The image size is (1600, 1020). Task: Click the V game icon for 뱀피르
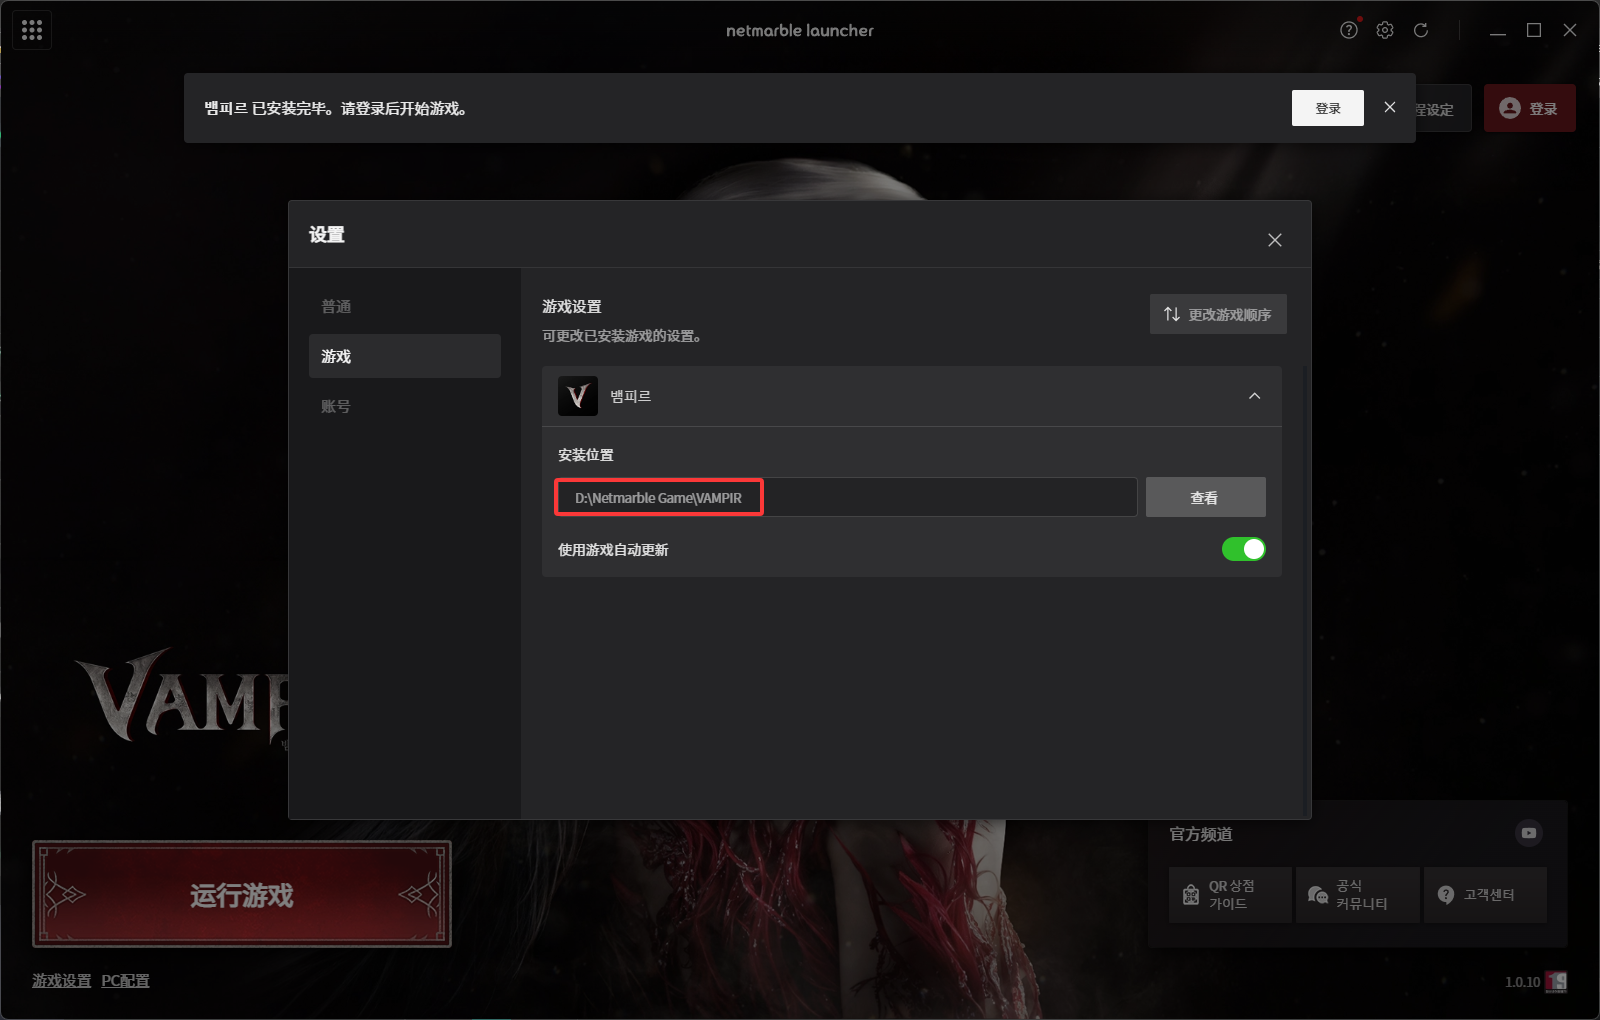(x=578, y=396)
